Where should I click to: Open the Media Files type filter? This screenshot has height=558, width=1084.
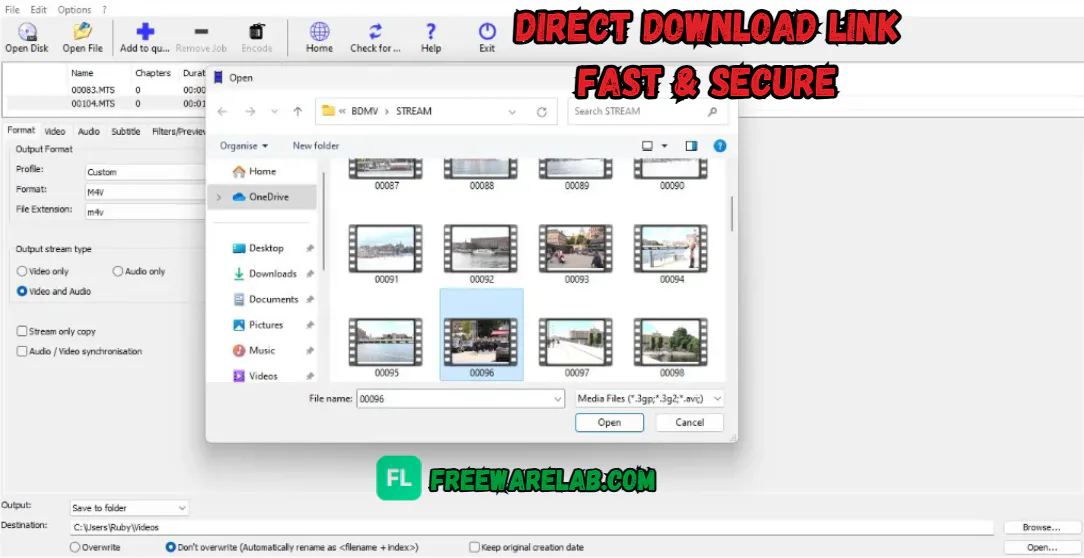[649, 399]
